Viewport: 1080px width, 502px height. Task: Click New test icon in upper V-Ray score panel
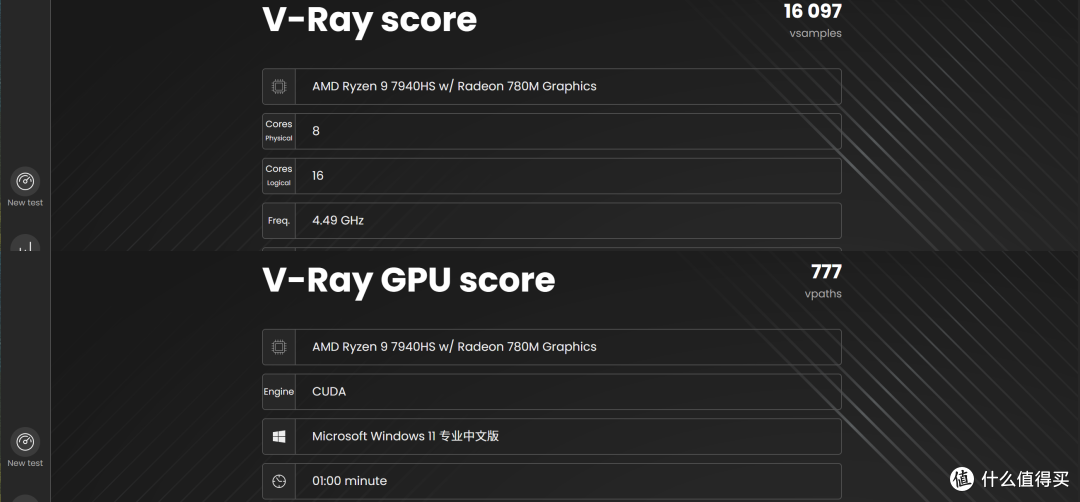tap(25, 181)
